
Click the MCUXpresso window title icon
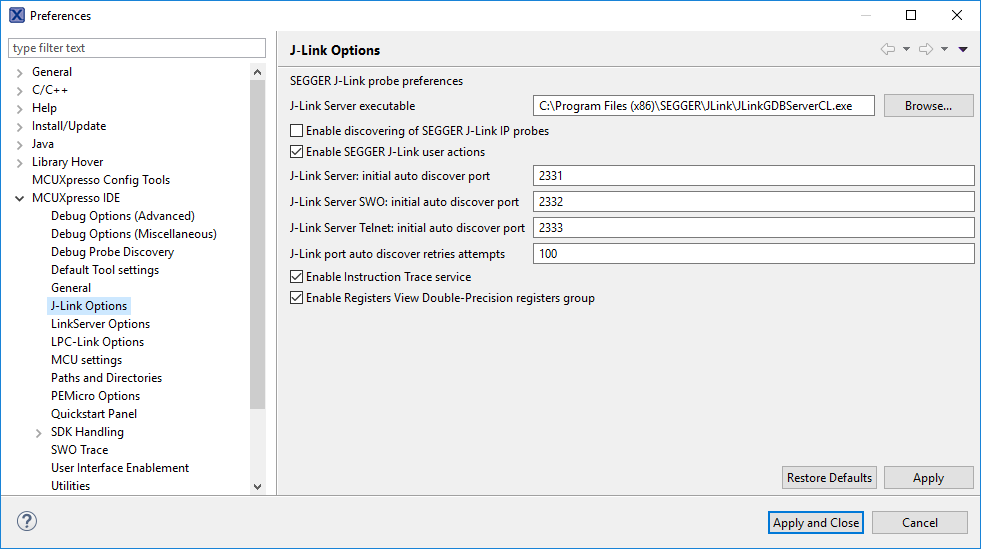pyautogui.click(x=16, y=15)
